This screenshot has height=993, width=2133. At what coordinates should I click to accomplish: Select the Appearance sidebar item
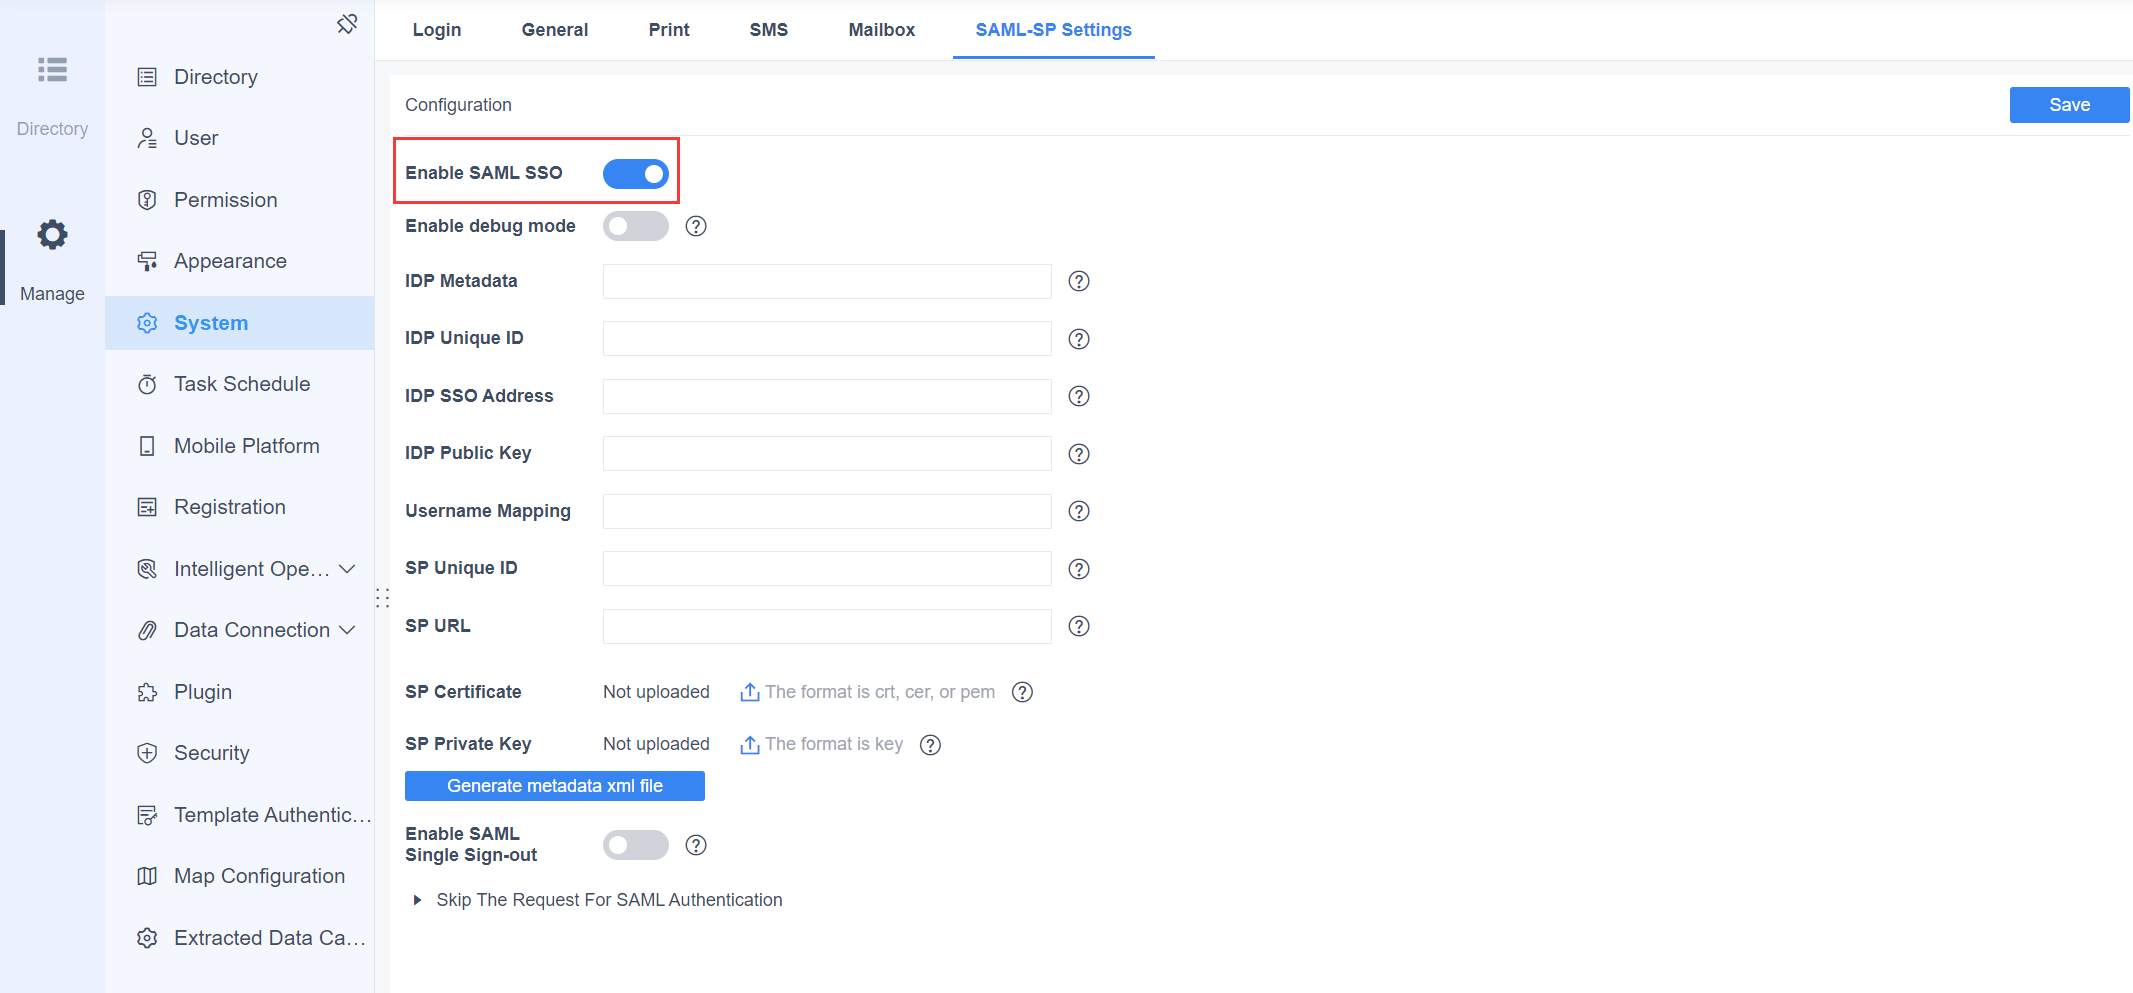pyautogui.click(x=229, y=260)
